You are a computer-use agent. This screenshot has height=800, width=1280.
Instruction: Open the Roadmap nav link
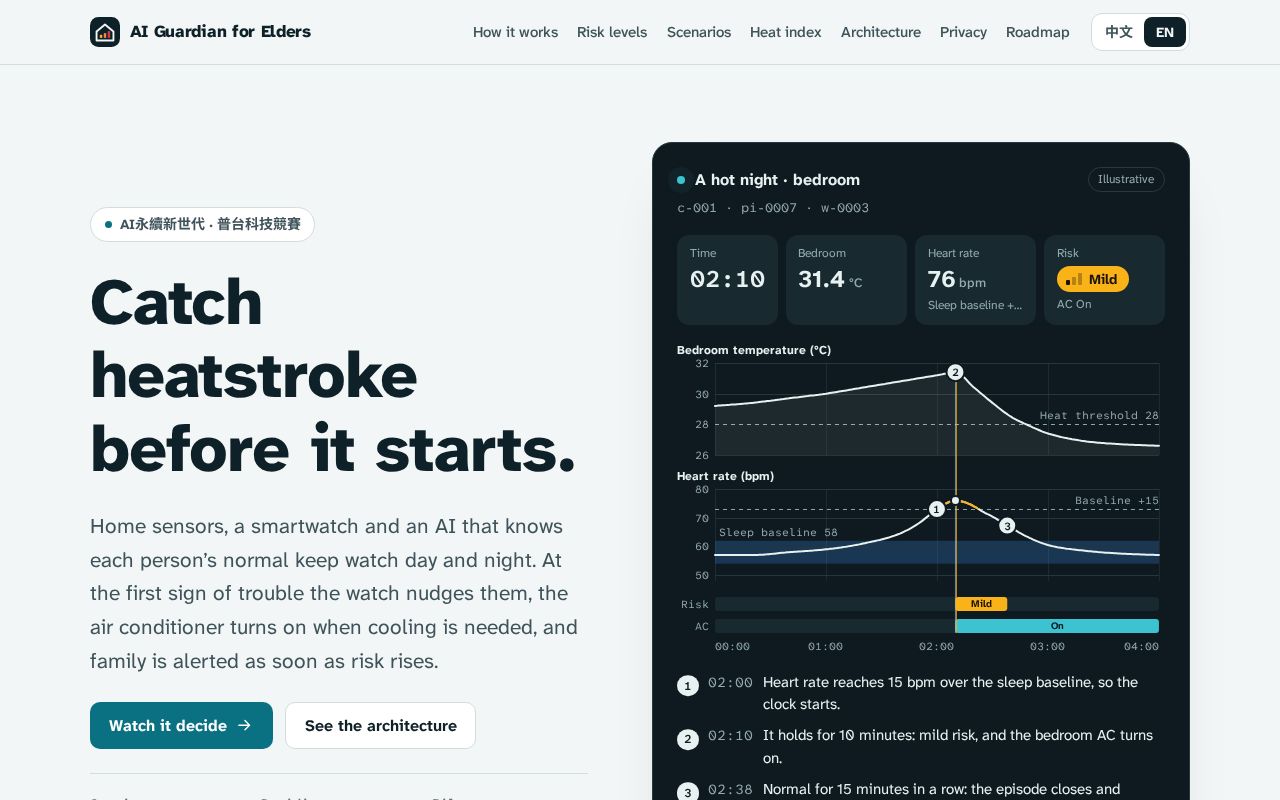click(1038, 32)
